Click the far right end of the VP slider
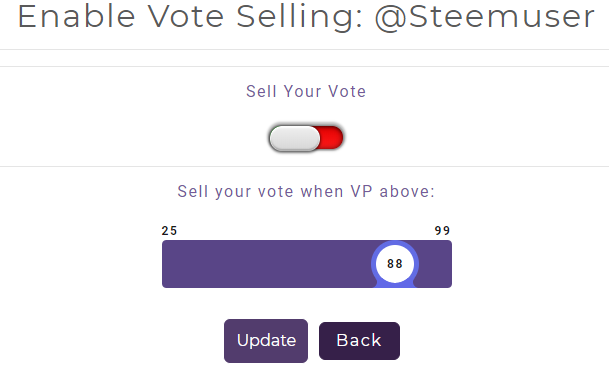Image resolution: width=609 pixels, height=388 pixels. point(449,264)
